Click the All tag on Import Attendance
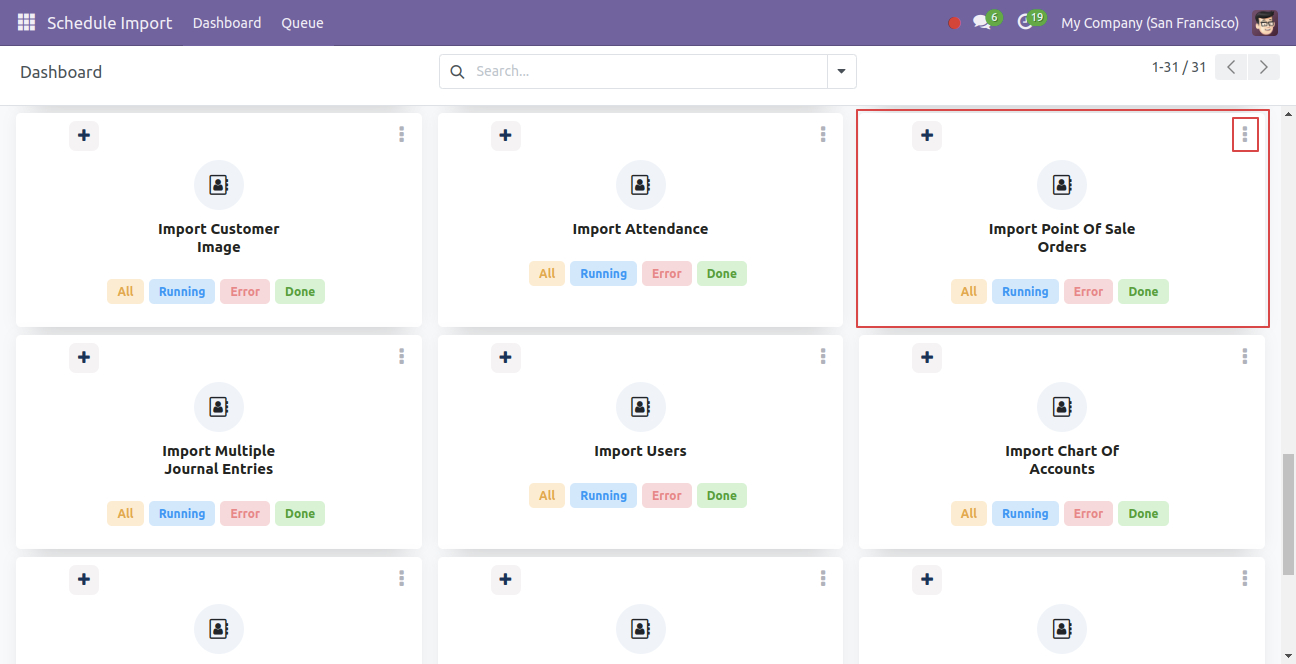The height and width of the screenshot is (664, 1296). point(547,274)
